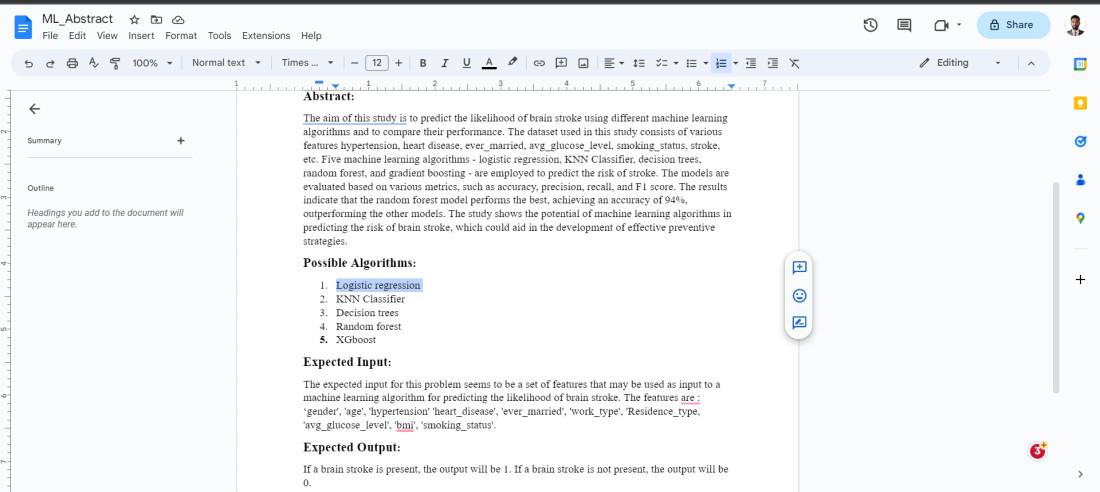Open the Extensions menu
1100x492 pixels.
(266, 36)
